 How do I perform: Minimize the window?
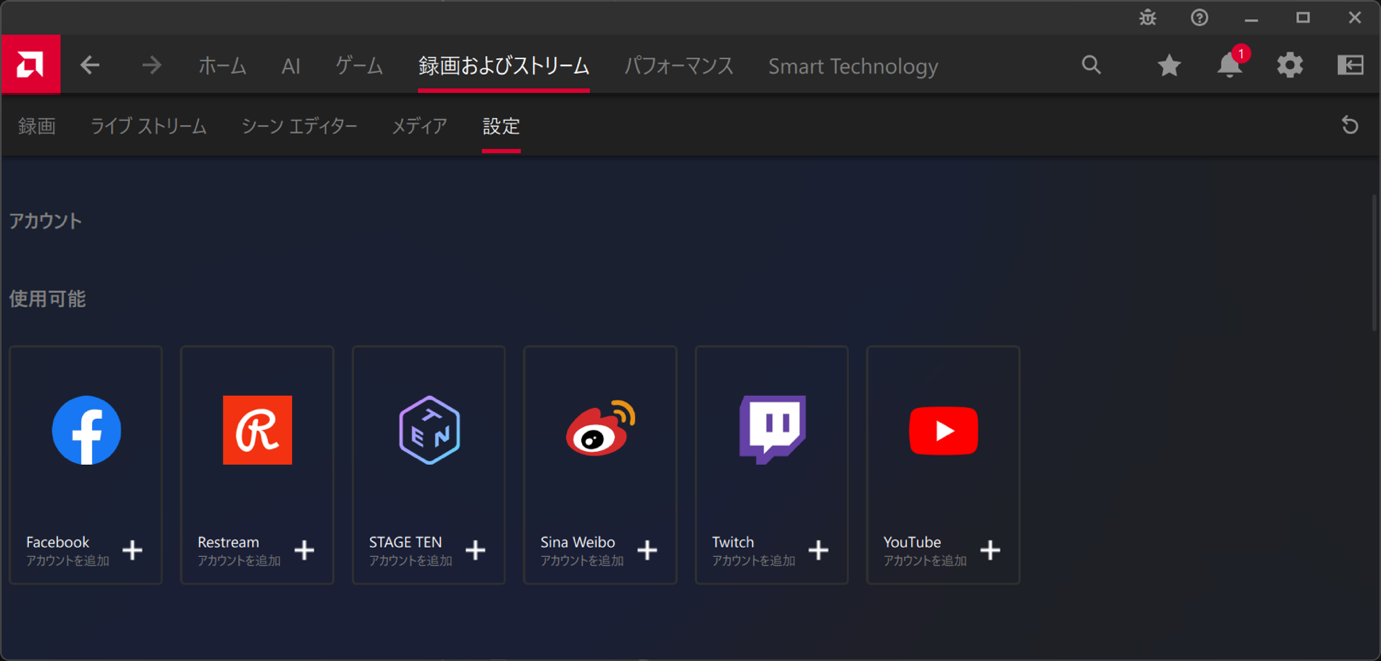point(1251,18)
